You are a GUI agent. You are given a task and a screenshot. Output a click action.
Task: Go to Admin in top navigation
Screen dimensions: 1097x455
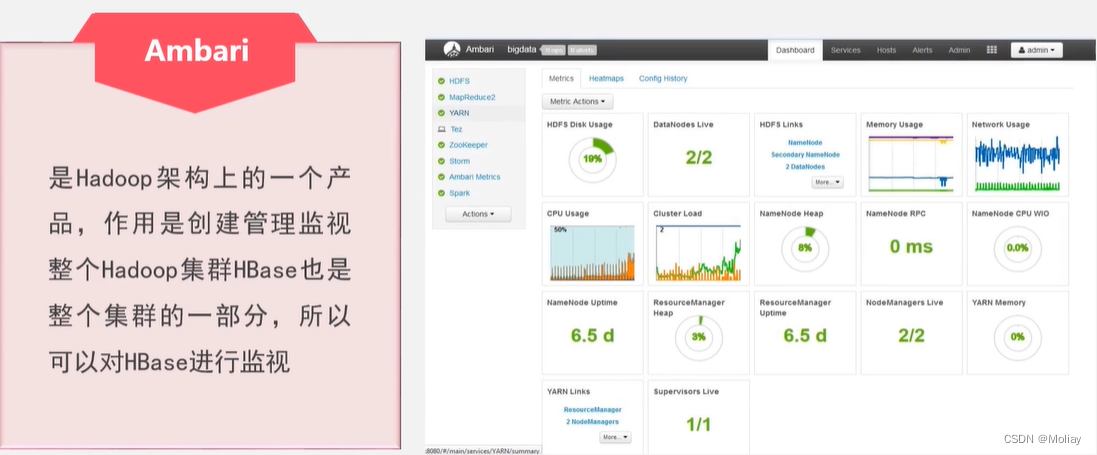click(x=959, y=50)
